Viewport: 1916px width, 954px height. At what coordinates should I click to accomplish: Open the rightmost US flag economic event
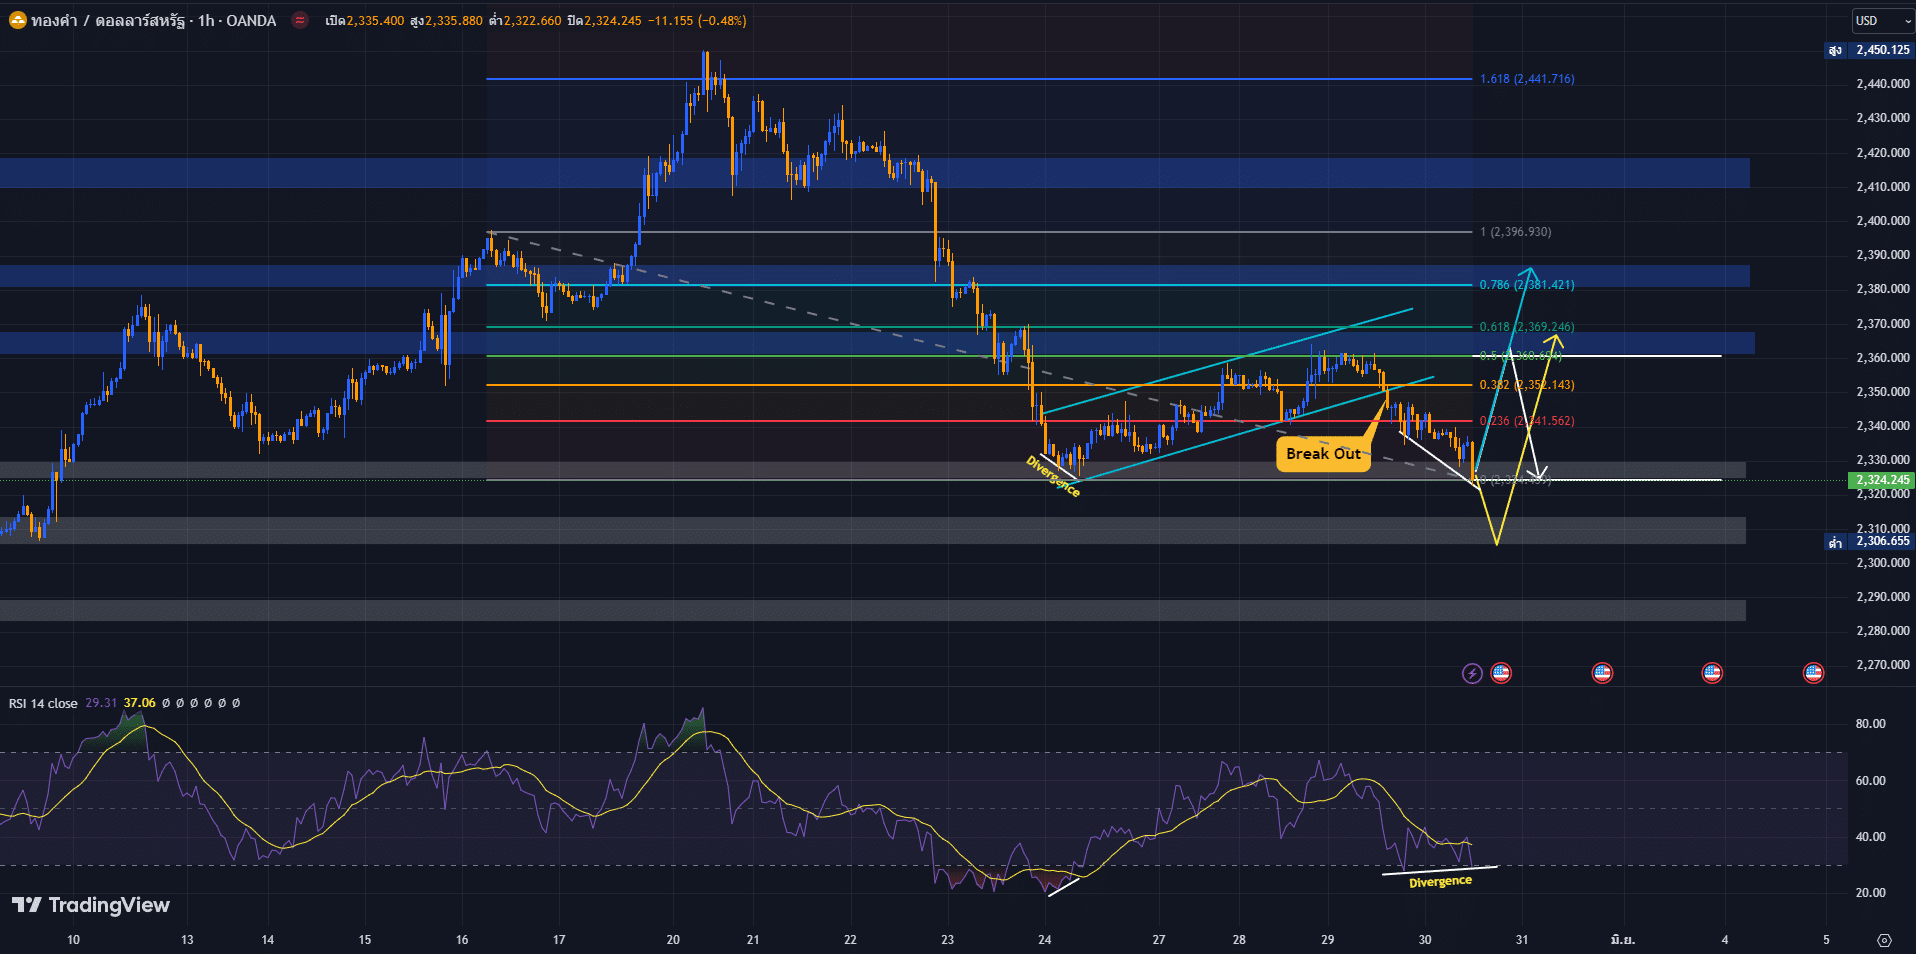pos(1813,673)
